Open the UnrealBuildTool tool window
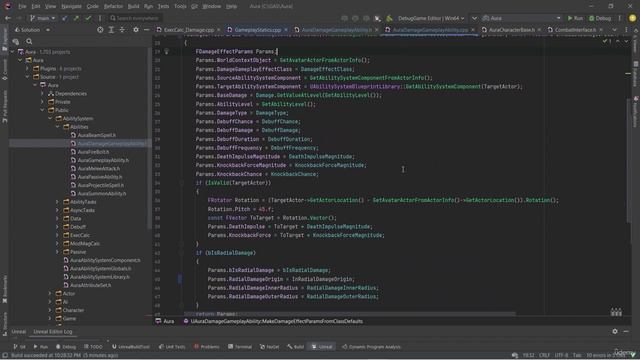Viewport: 640px width, 360px height. pyautogui.click(x=131, y=347)
